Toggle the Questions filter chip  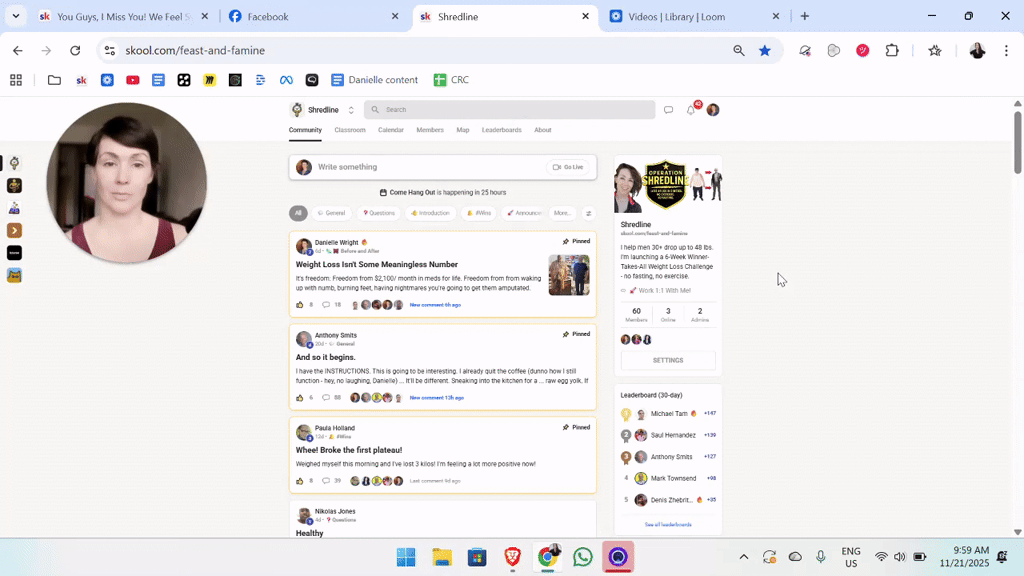[x=378, y=213]
